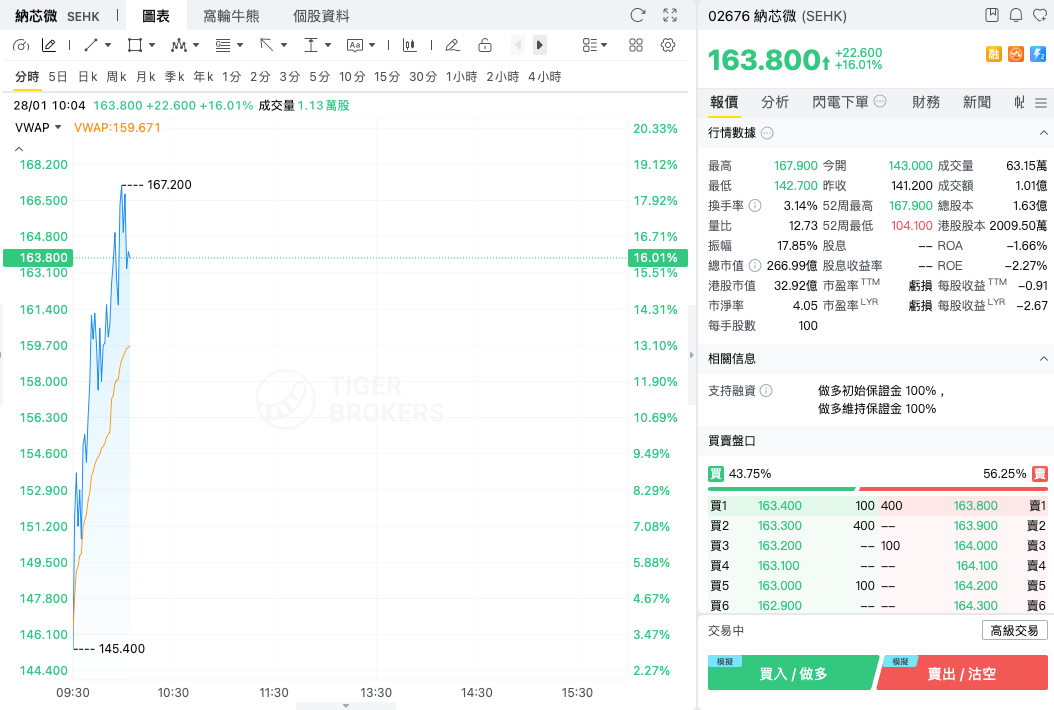Open chart settings gear icon
This screenshot has width=1054, height=710.
point(668,45)
